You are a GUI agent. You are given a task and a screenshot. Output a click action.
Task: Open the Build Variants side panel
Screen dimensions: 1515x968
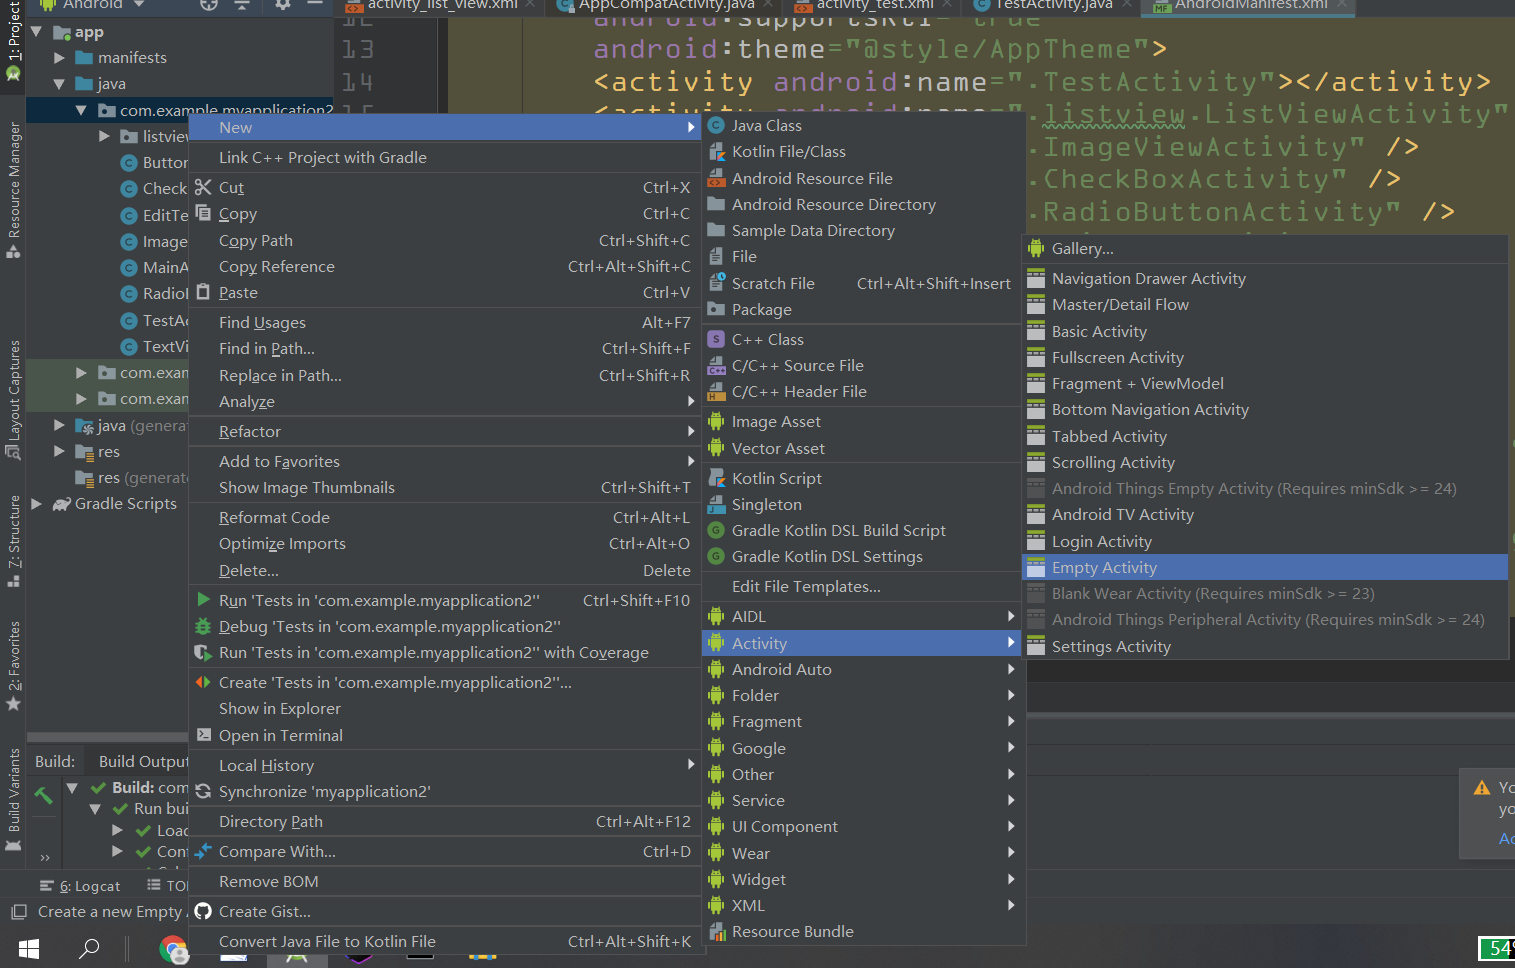[x=13, y=800]
